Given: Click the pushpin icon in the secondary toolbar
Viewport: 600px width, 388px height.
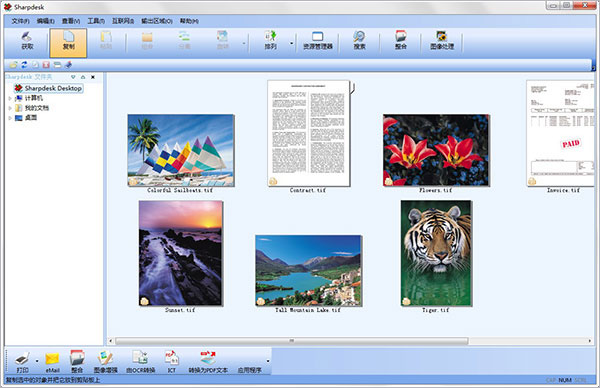Looking at the screenshot, I should pos(68,65).
